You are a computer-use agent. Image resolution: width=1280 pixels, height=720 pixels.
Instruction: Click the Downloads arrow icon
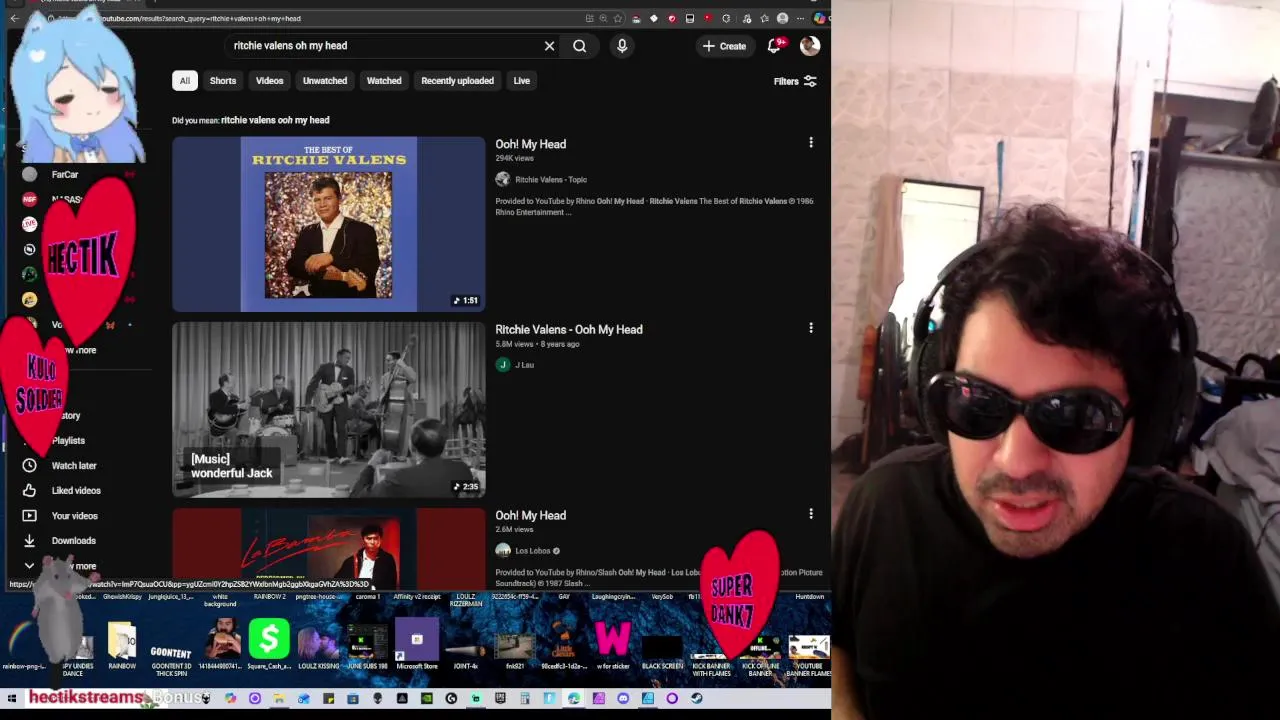[29, 541]
